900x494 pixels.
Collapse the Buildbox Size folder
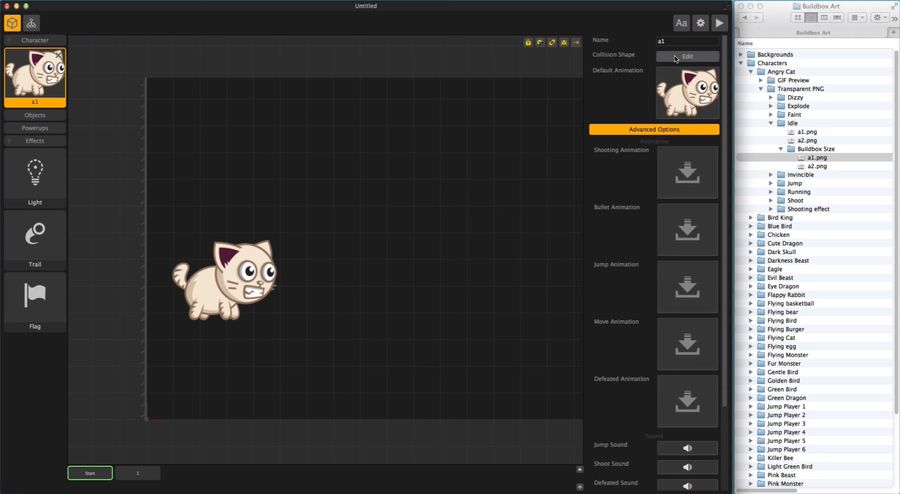[781, 149]
